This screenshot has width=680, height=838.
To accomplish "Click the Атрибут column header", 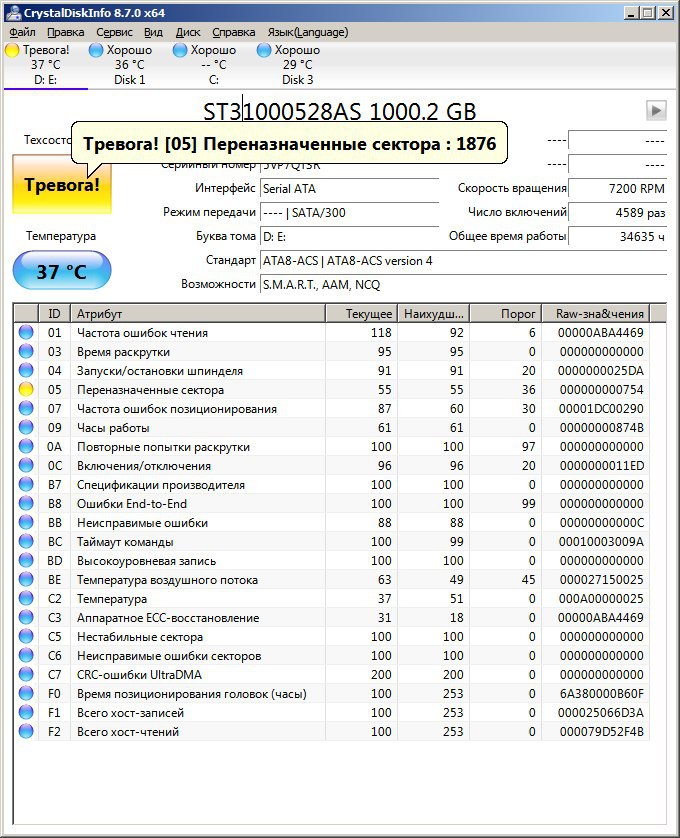I will pos(198,313).
